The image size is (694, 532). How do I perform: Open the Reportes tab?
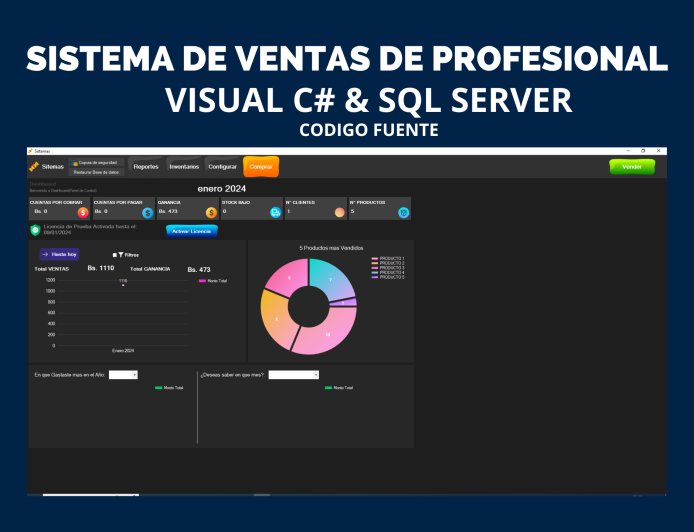click(x=146, y=167)
